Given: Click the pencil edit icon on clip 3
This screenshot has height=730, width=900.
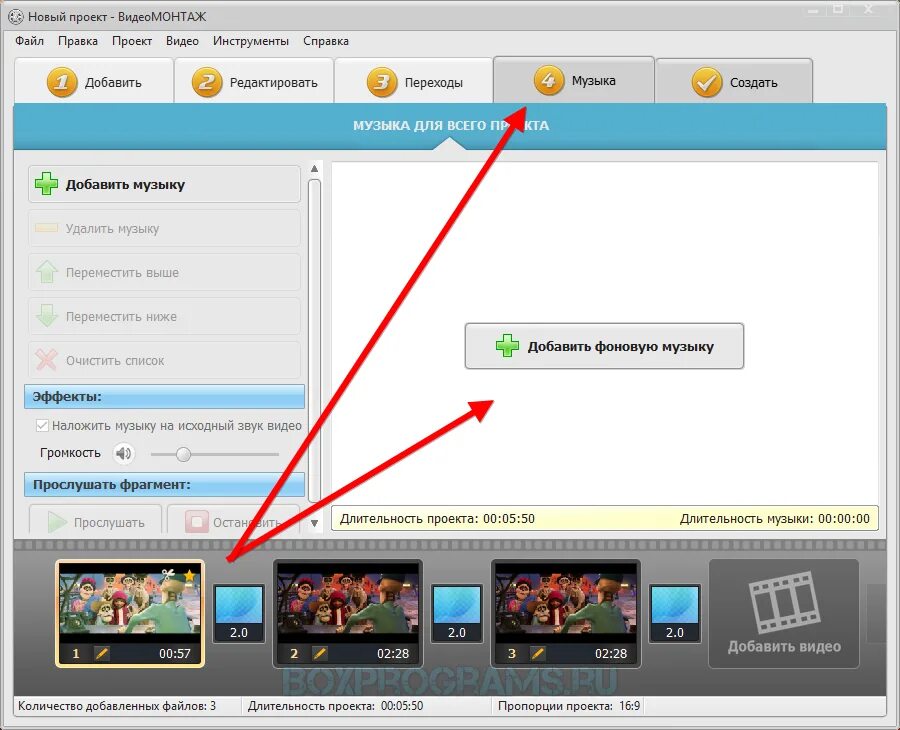Looking at the screenshot, I should (x=538, y=653).
